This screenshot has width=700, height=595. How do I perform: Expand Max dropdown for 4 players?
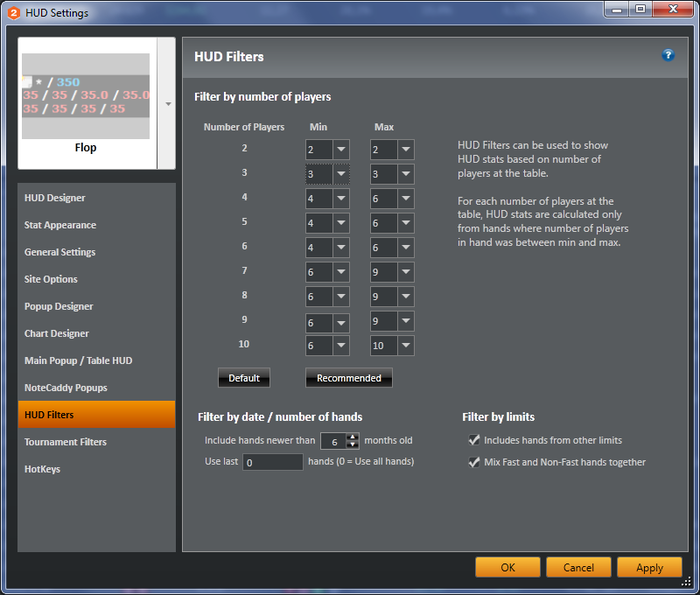point(406,199)
